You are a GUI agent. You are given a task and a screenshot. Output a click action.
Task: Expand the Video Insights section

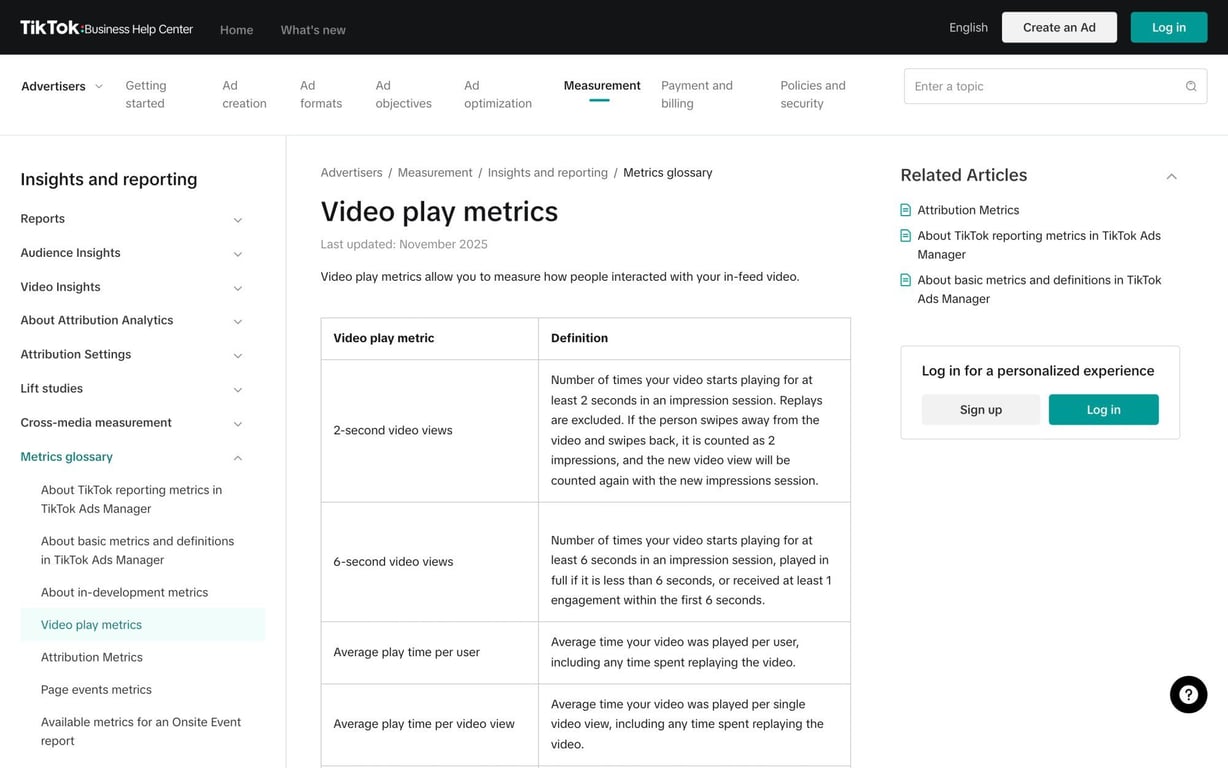[x=237, y=288]
